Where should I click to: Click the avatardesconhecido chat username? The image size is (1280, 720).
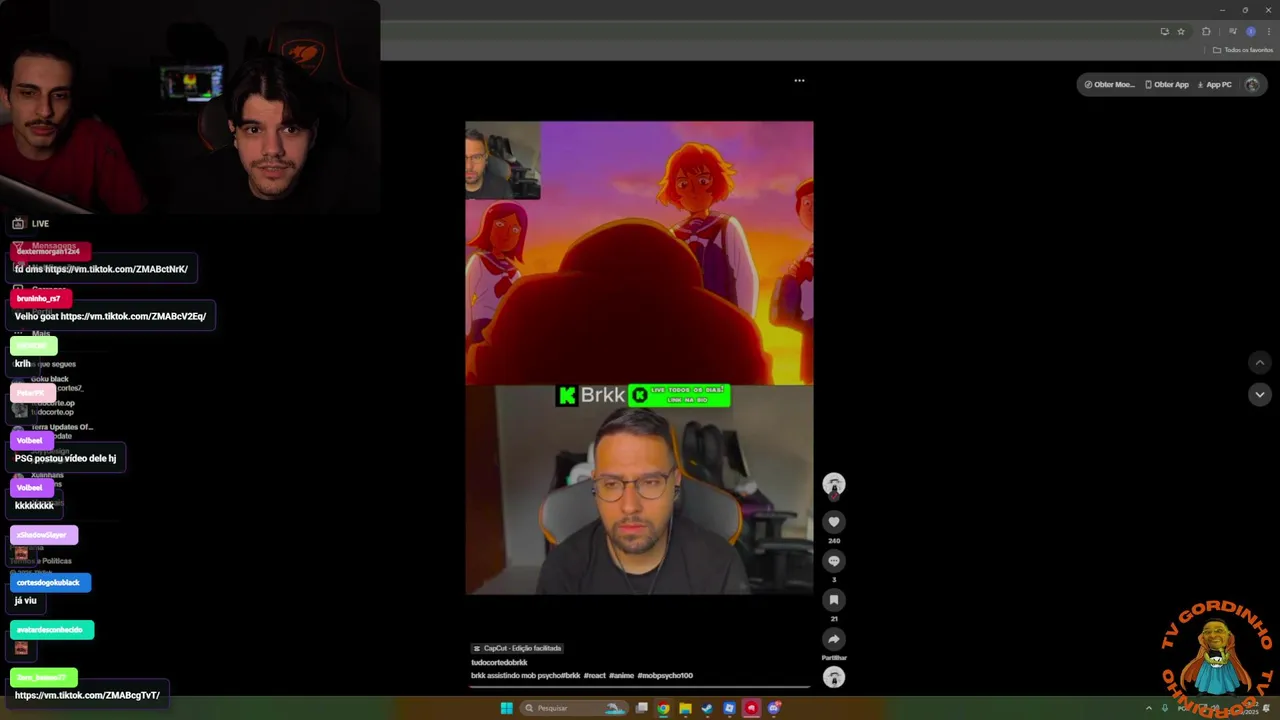click(x=51, y=630)
